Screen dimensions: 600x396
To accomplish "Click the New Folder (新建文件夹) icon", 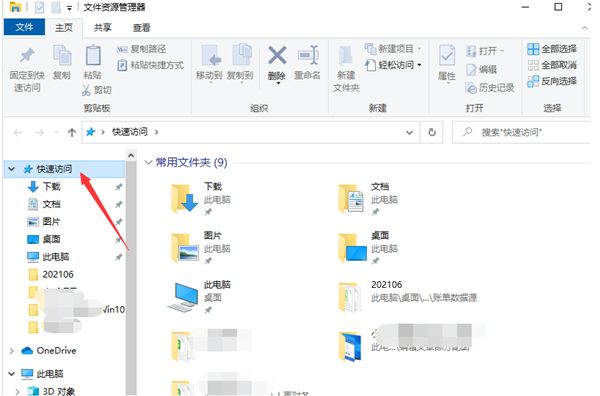I will (x=346, y=56).
